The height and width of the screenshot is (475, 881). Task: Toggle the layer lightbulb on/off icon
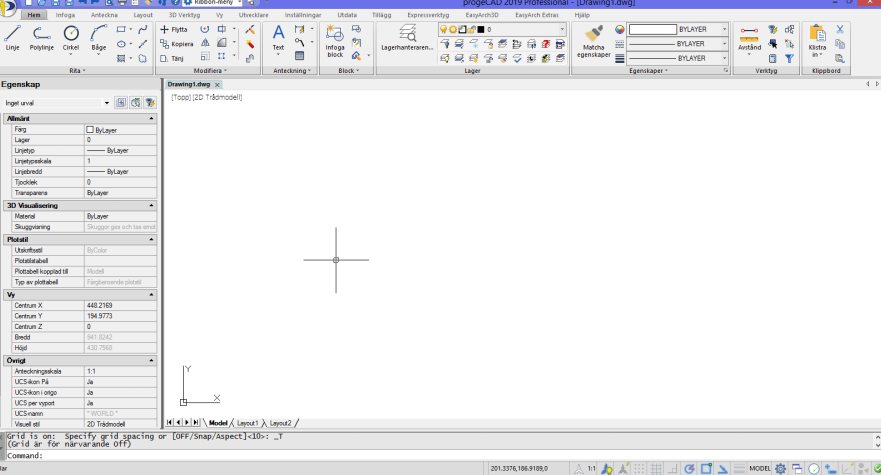click(x=443, y=29)
